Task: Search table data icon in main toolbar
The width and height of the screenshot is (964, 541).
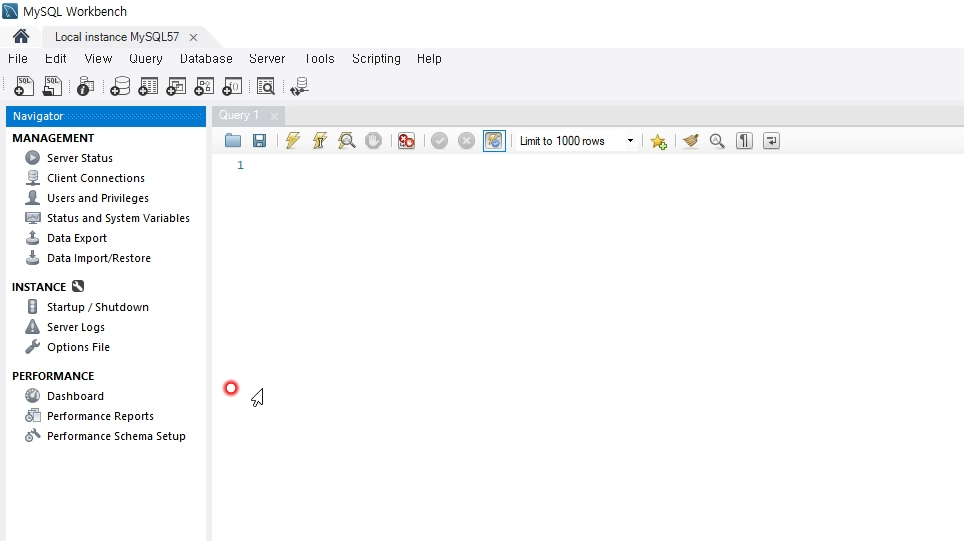Action: coord(266,86)
